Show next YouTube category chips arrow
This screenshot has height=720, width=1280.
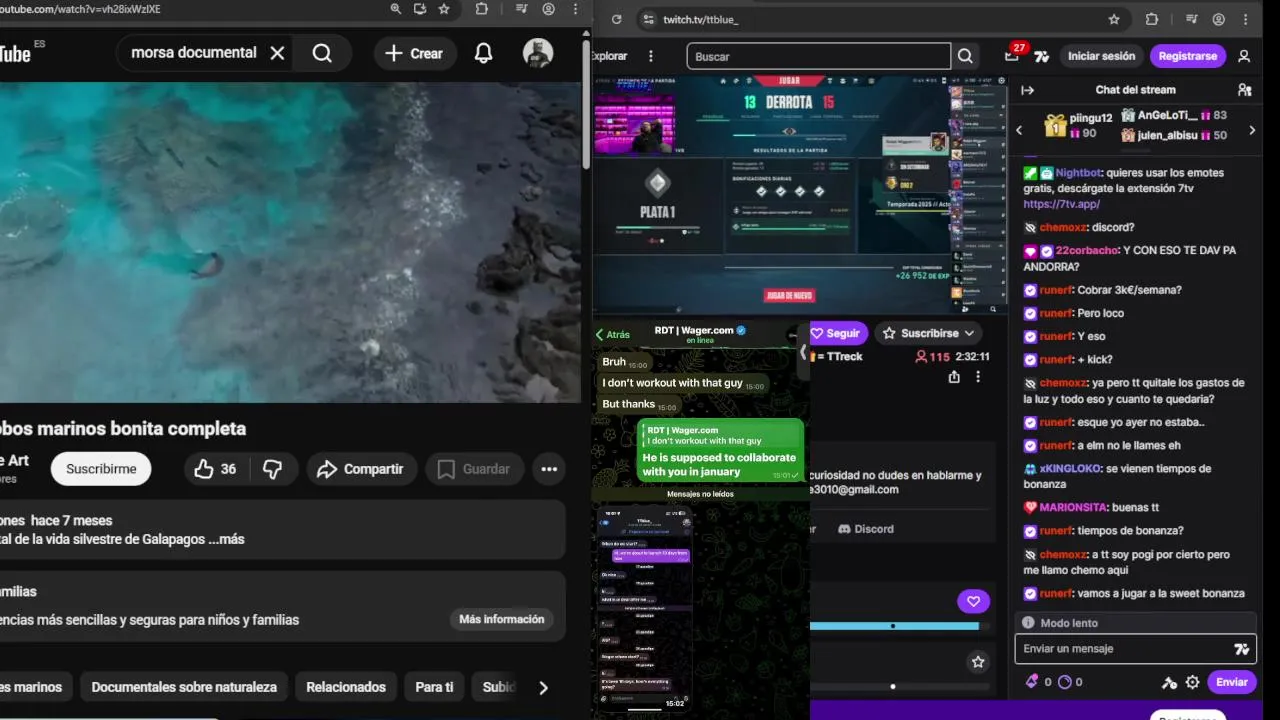click(543, 687)
